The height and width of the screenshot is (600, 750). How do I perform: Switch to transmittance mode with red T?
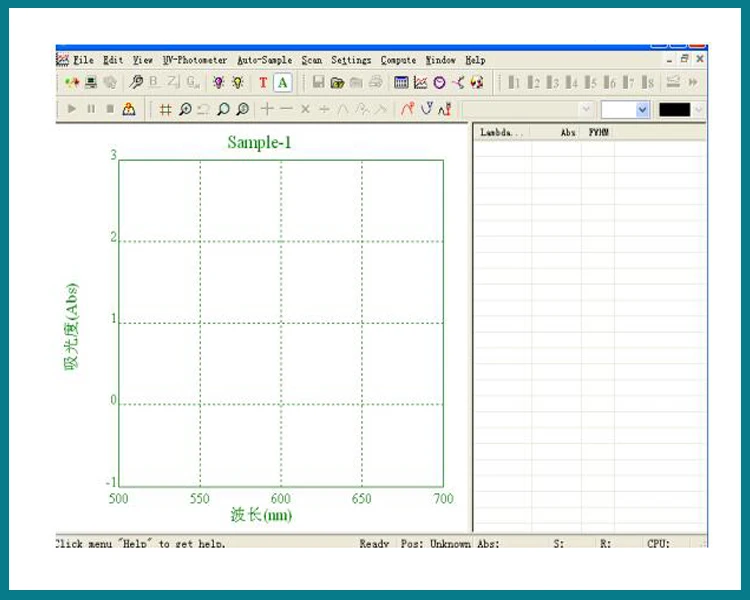263,83
